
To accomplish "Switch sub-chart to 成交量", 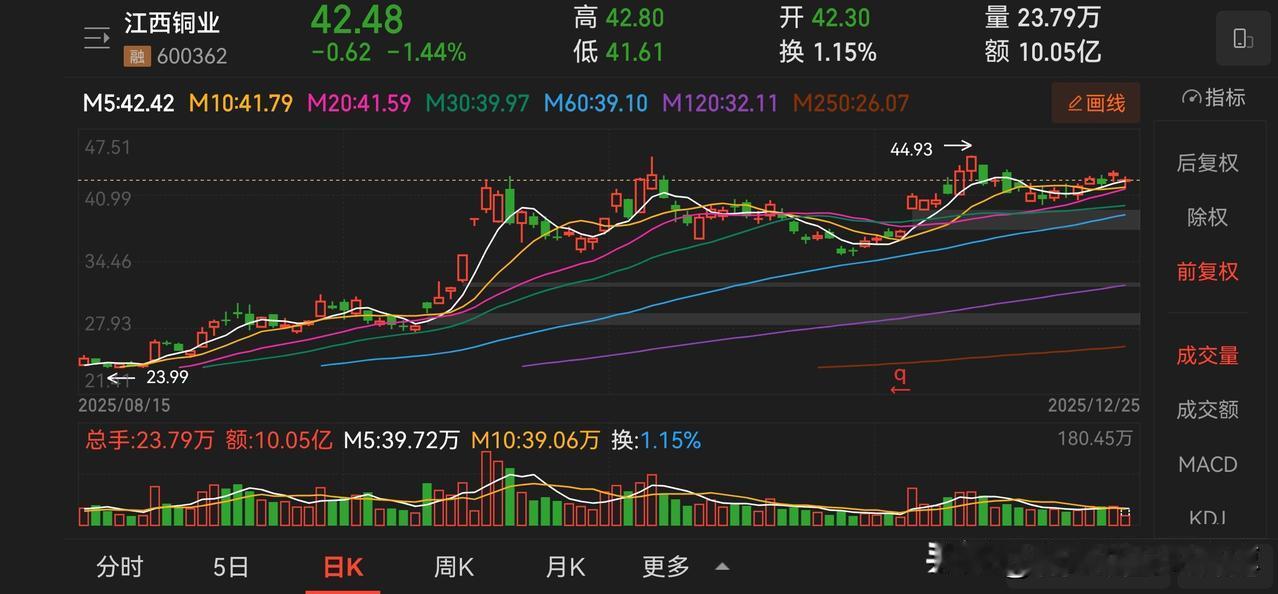I will [1208, 355].
